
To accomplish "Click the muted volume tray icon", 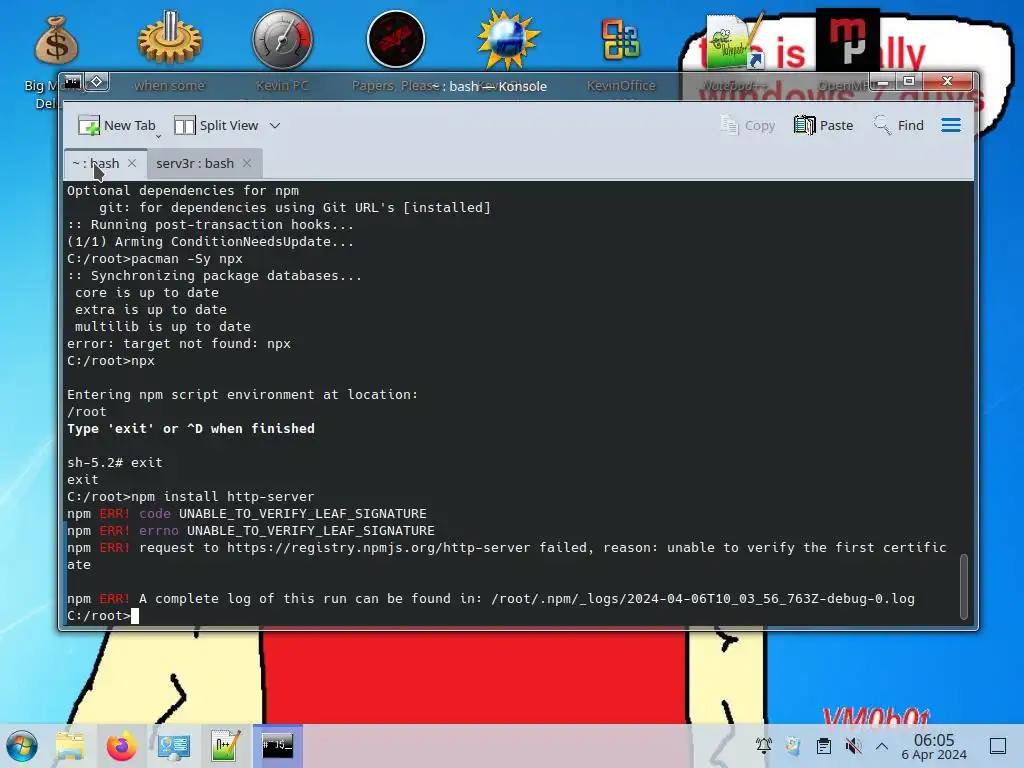I will click(853, 745).
